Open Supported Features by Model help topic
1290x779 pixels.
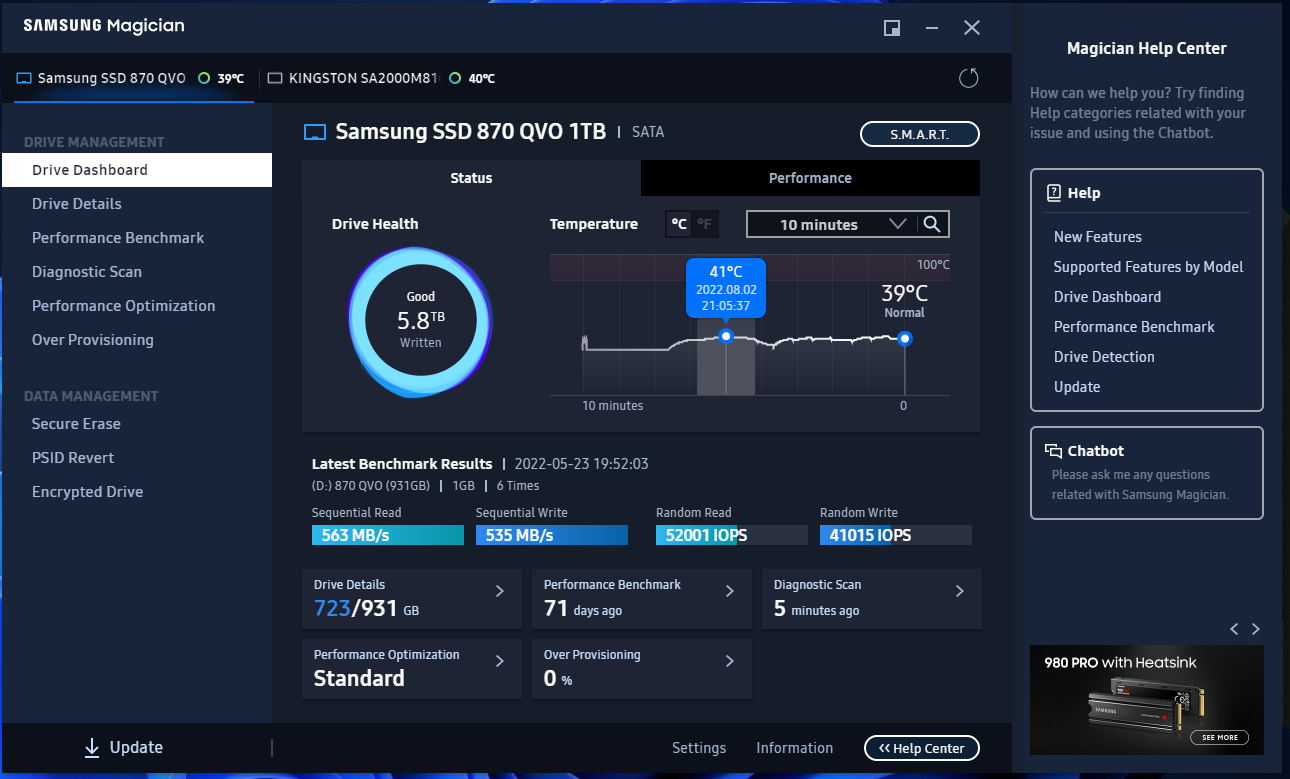[x=1149, y=267]
